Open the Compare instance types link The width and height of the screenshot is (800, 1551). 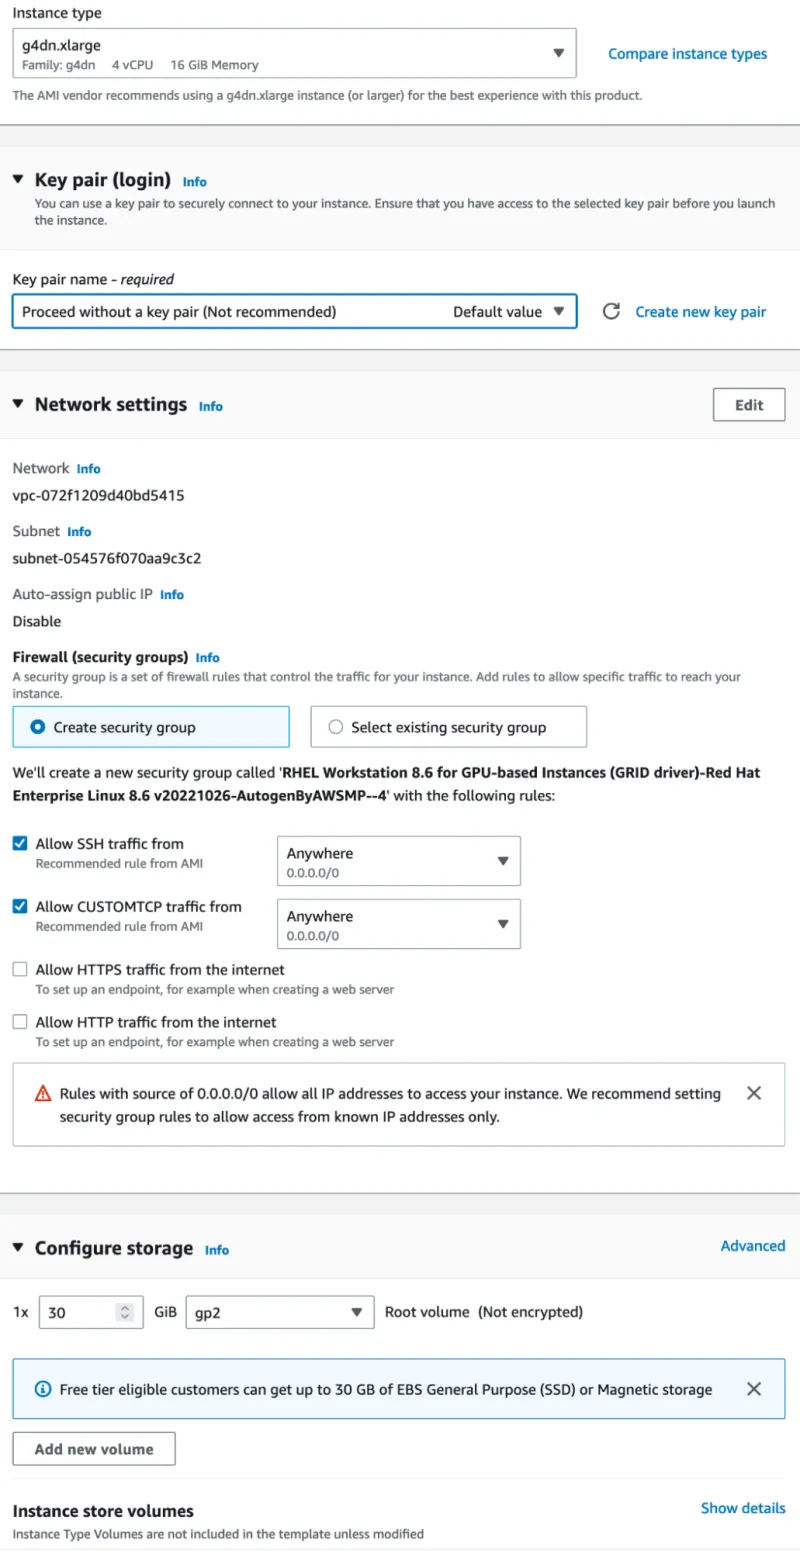tap(687, 54)
